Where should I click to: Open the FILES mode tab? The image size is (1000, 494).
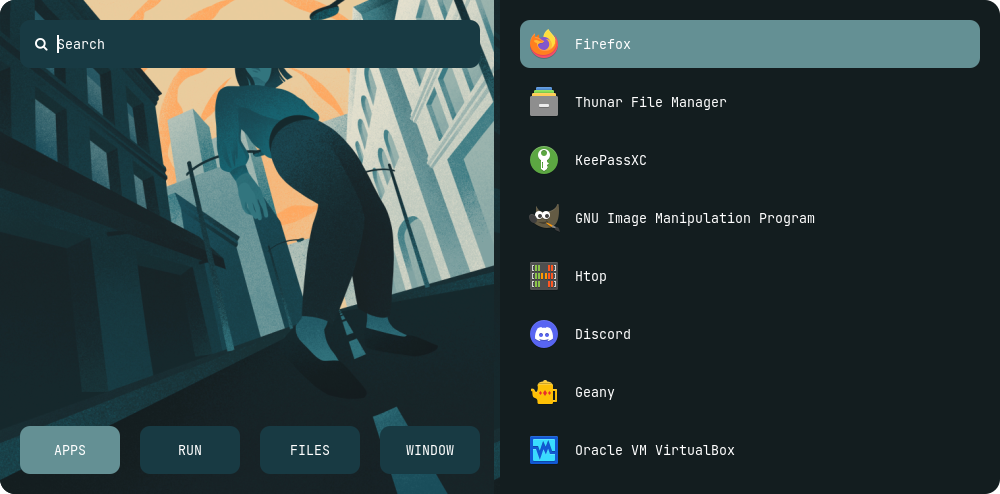point(310,450)
